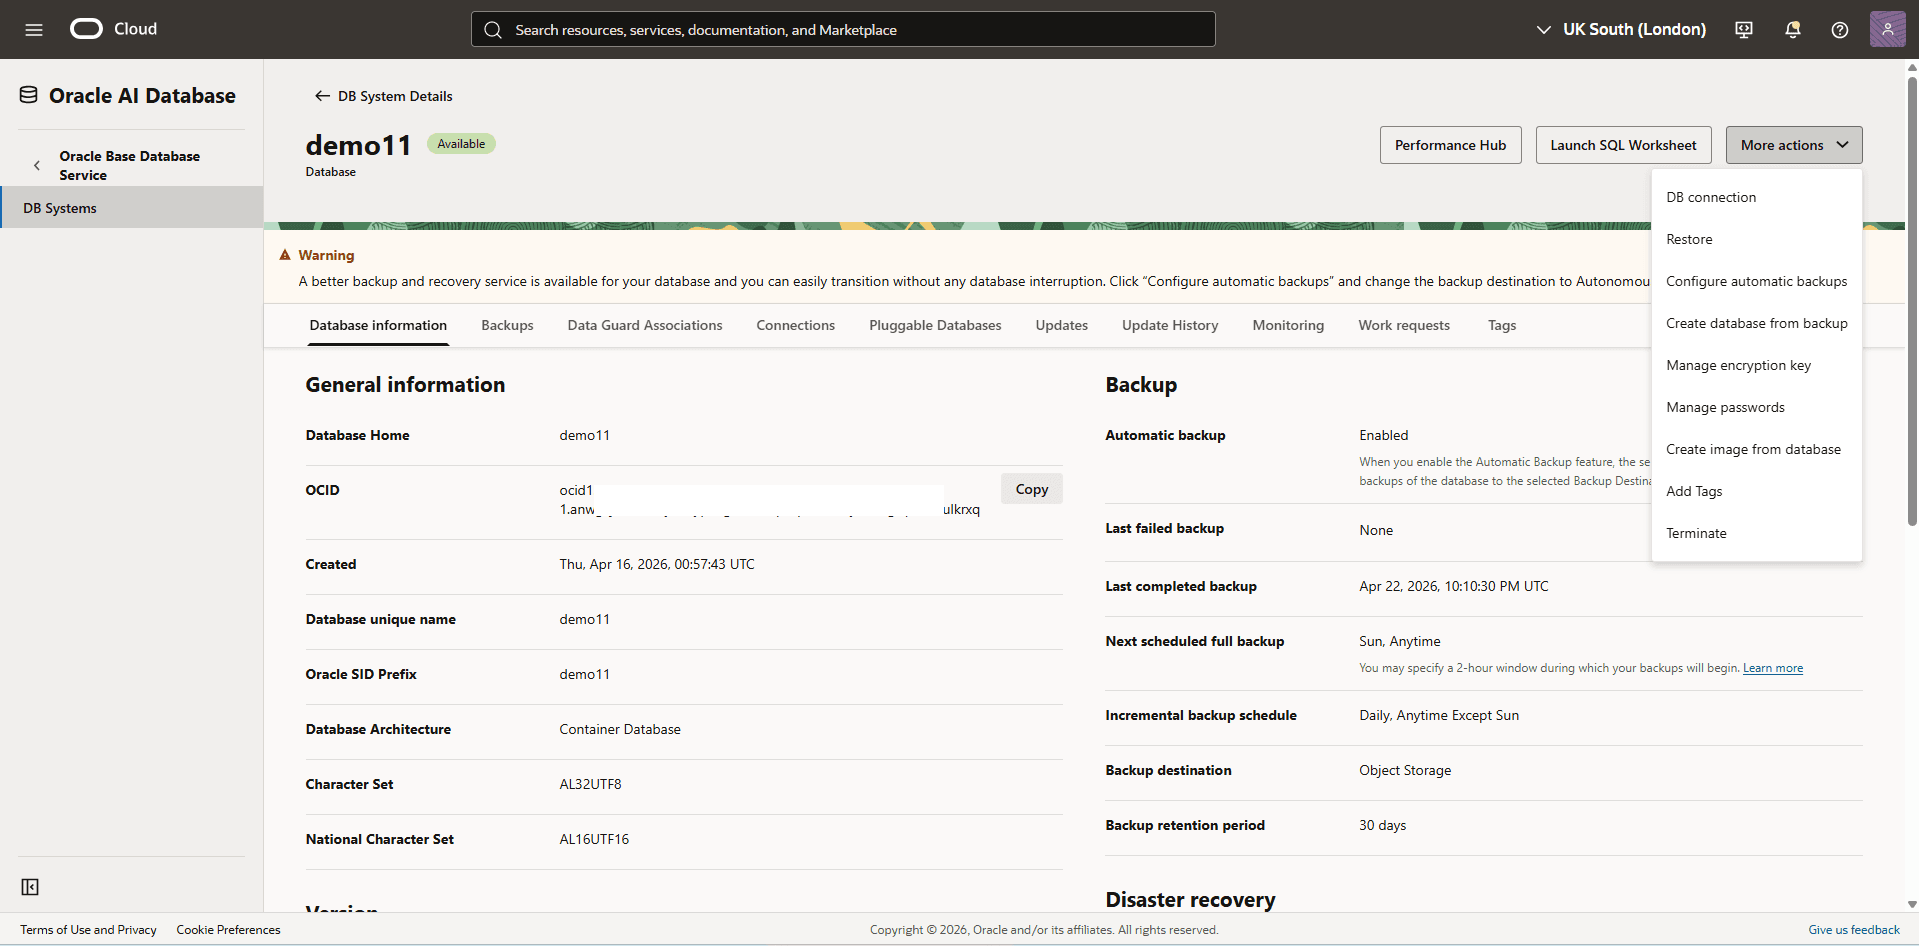
Task: Click the Warning triangle icon
Action: tap(285, 255)
